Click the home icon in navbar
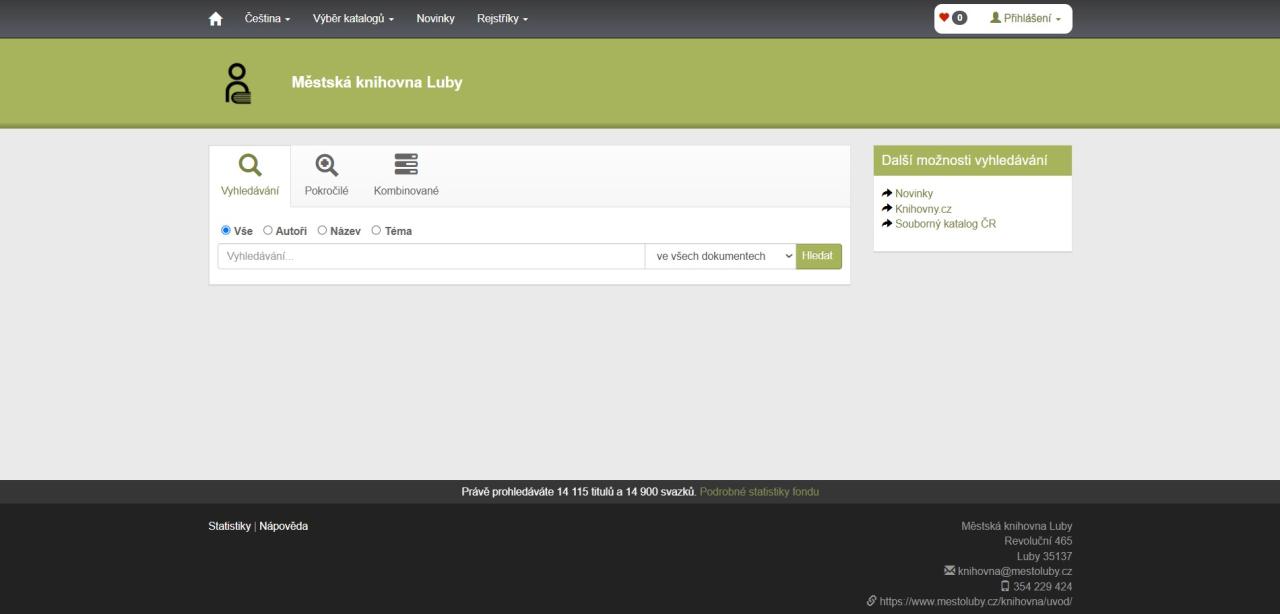The height and width of the screenshot is (614, 1280). [215, 19]
